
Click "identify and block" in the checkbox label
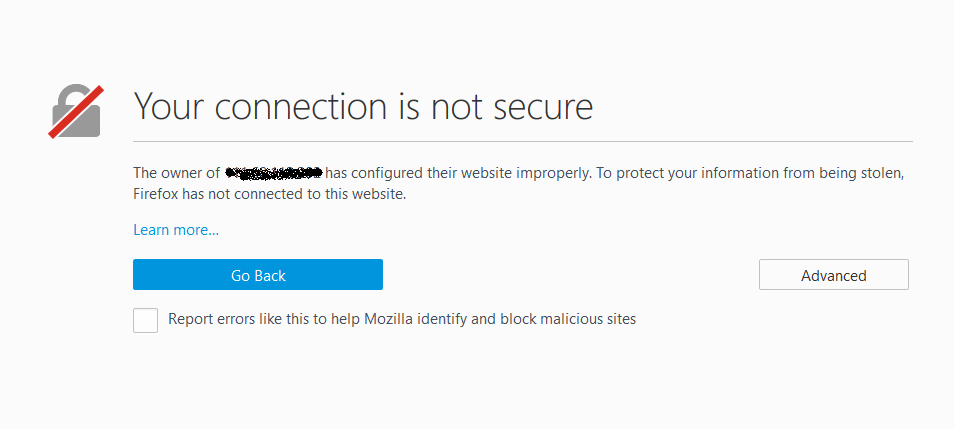[x=484, y=320]
